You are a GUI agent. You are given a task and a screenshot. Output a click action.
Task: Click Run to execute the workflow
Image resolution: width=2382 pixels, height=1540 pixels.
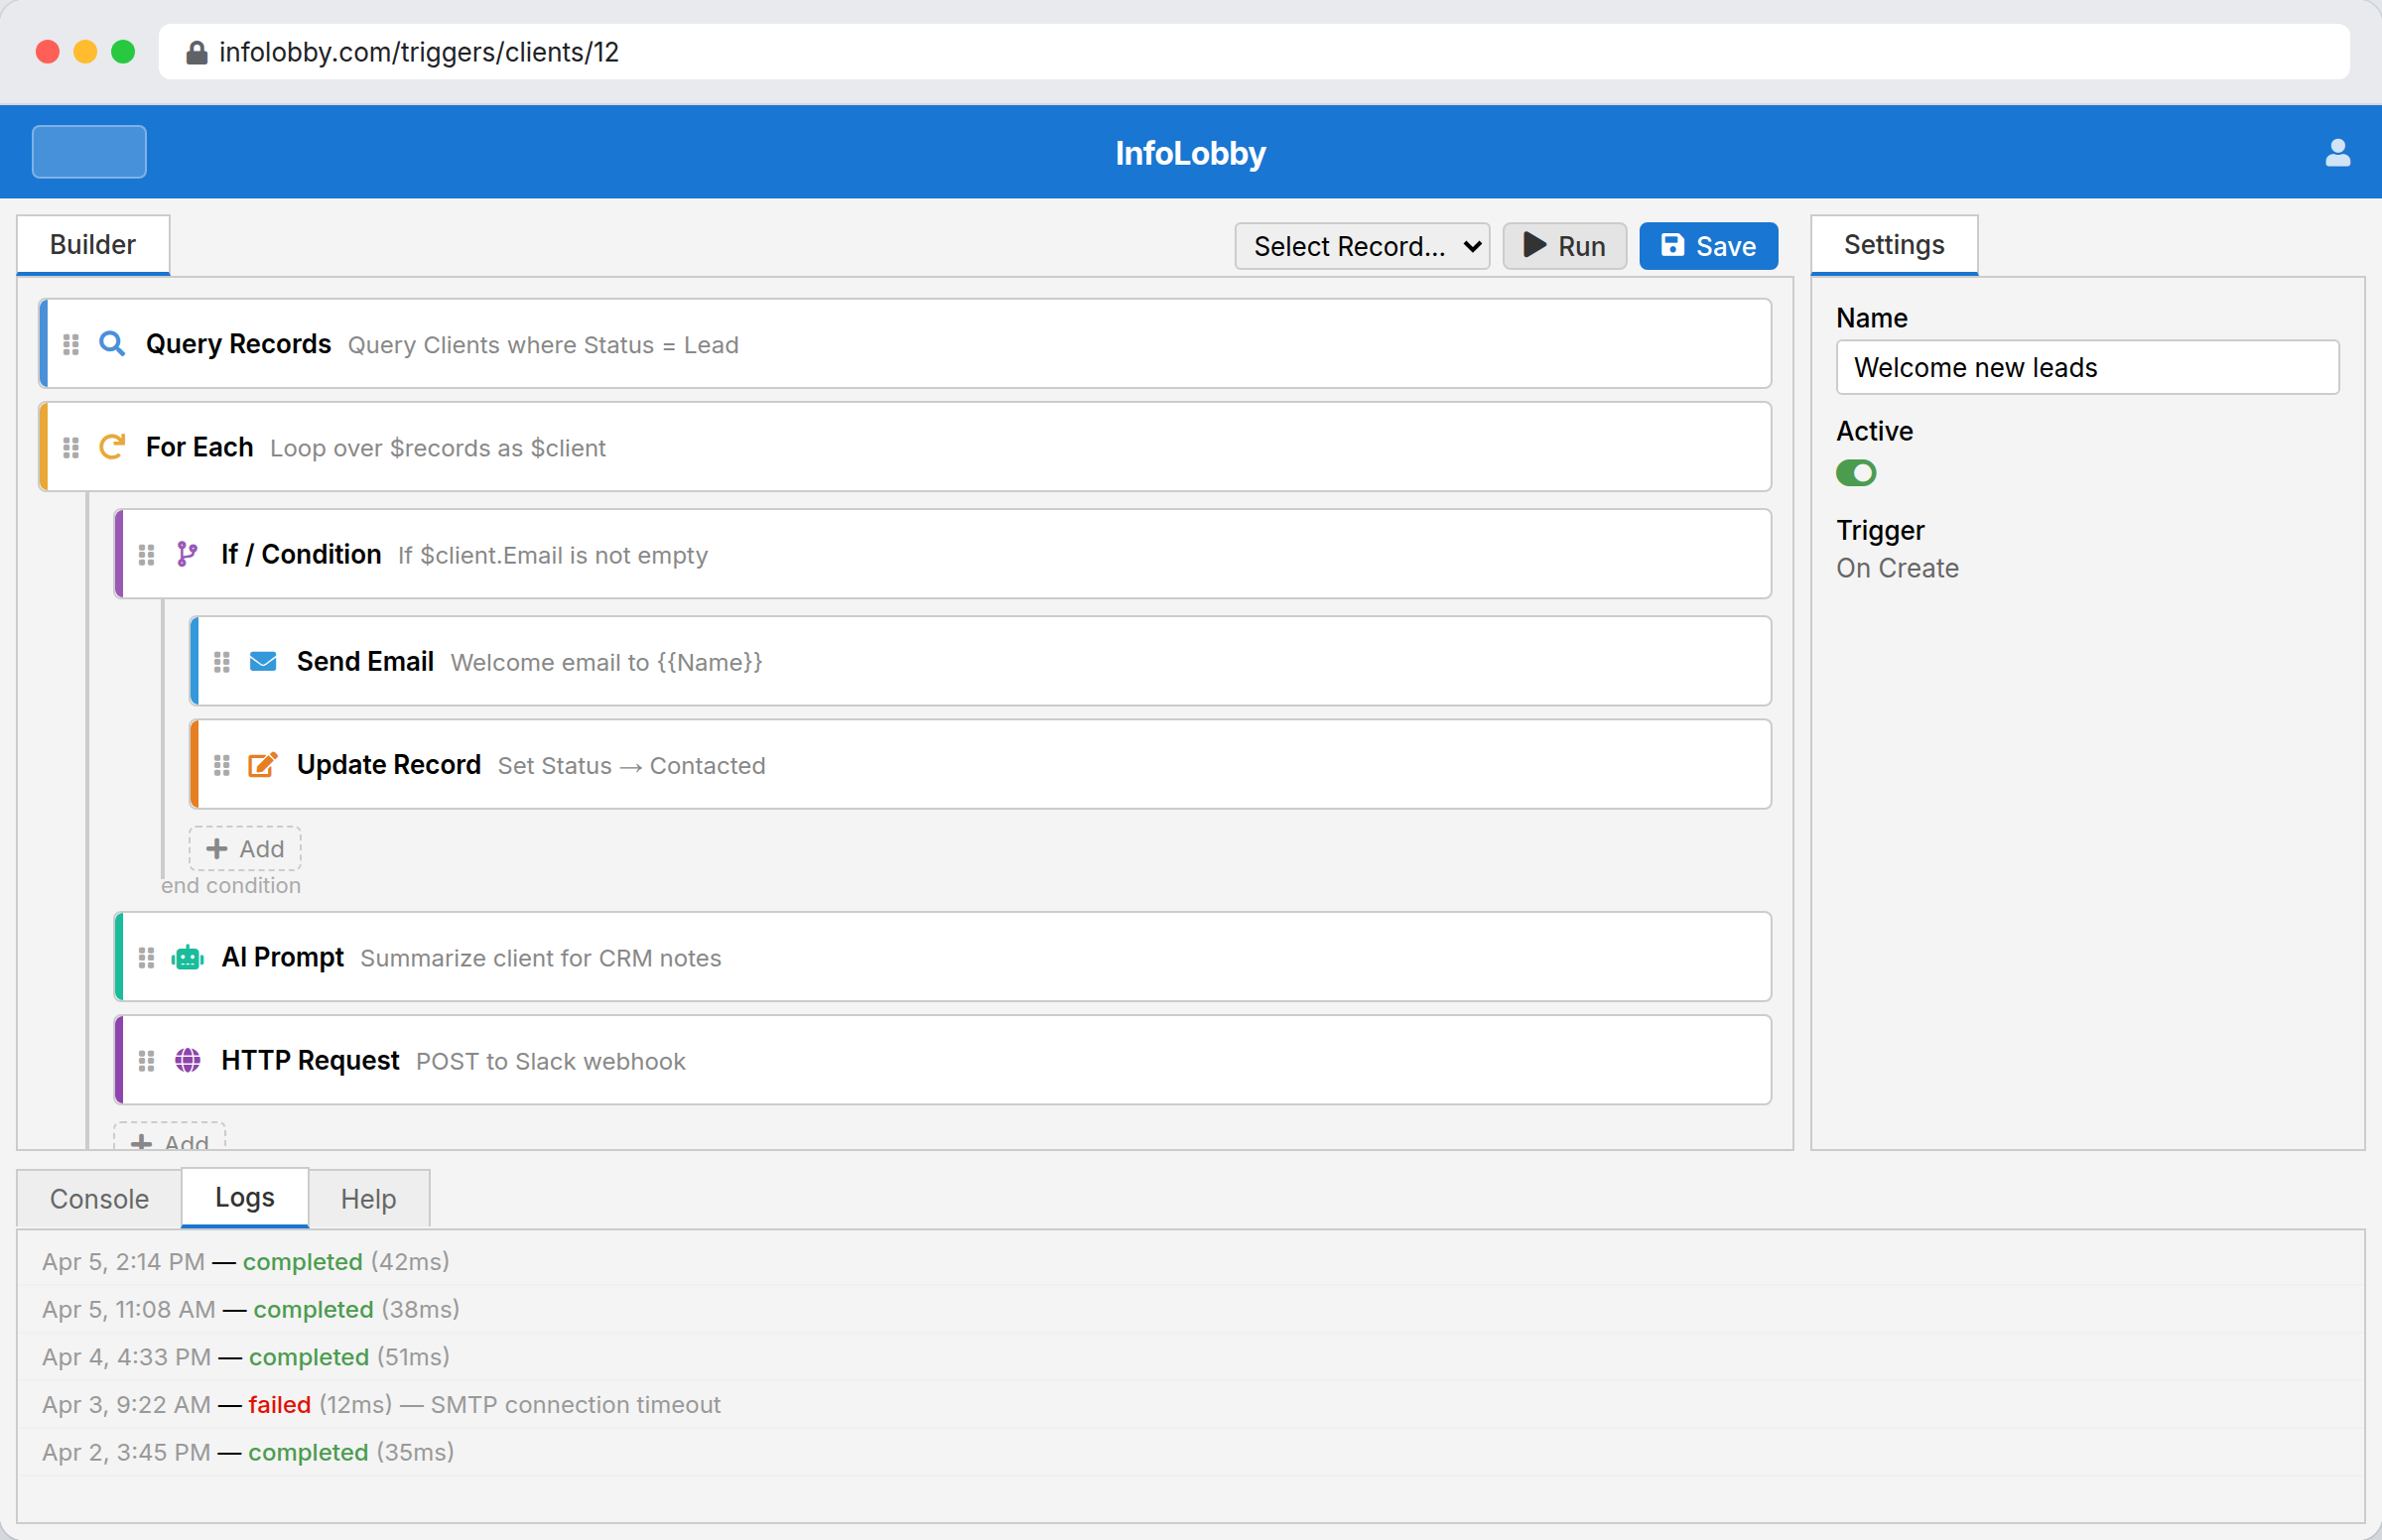click(1564, 245)
